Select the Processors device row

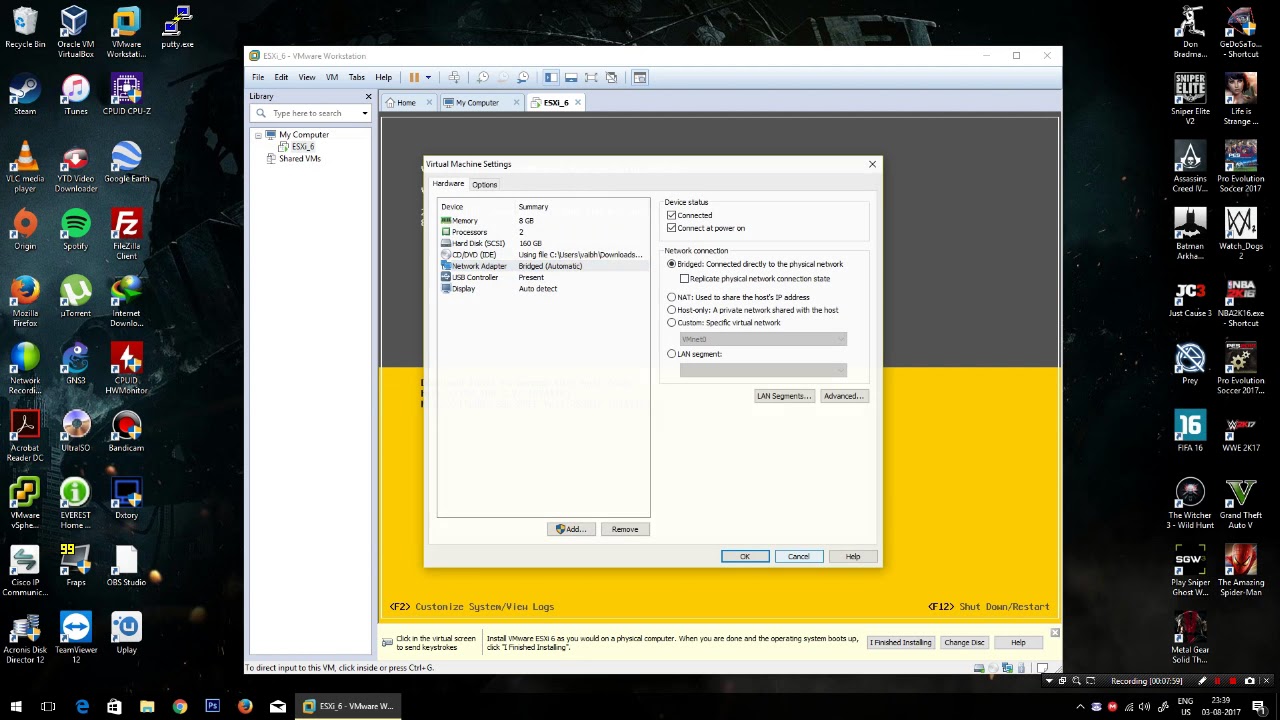(x=543, y=232)
